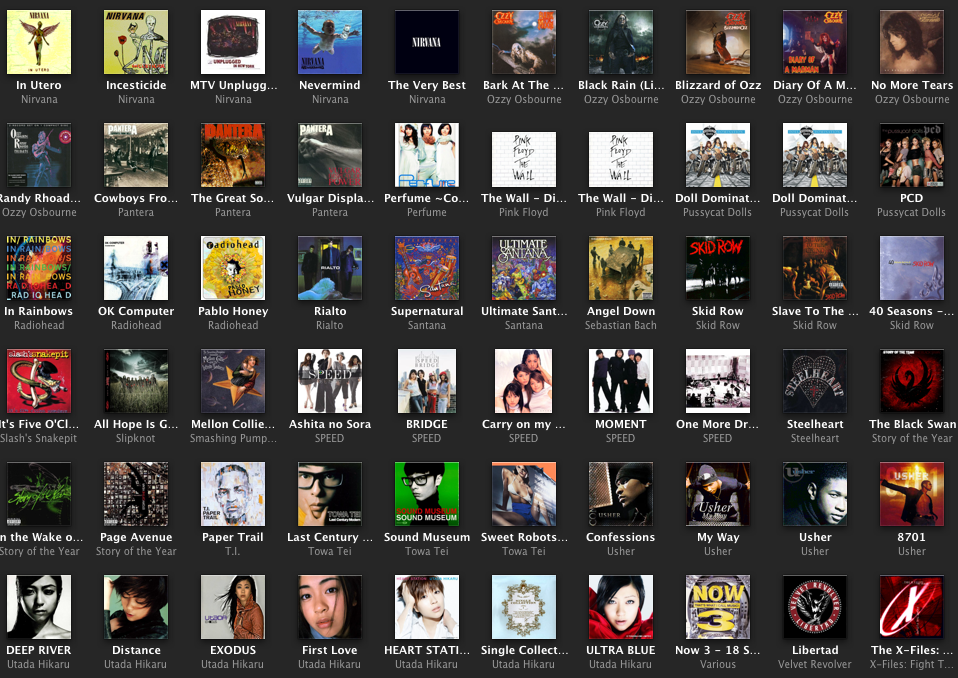Select the Carry on my way cover

point(524,381)
